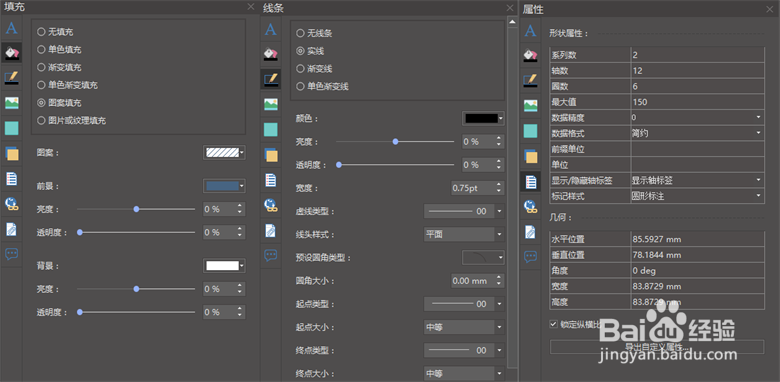Open 数据精度 dropdown
The width and height of the screenshot is (780, 382).
pyautogui.click(x=697, y=117)
